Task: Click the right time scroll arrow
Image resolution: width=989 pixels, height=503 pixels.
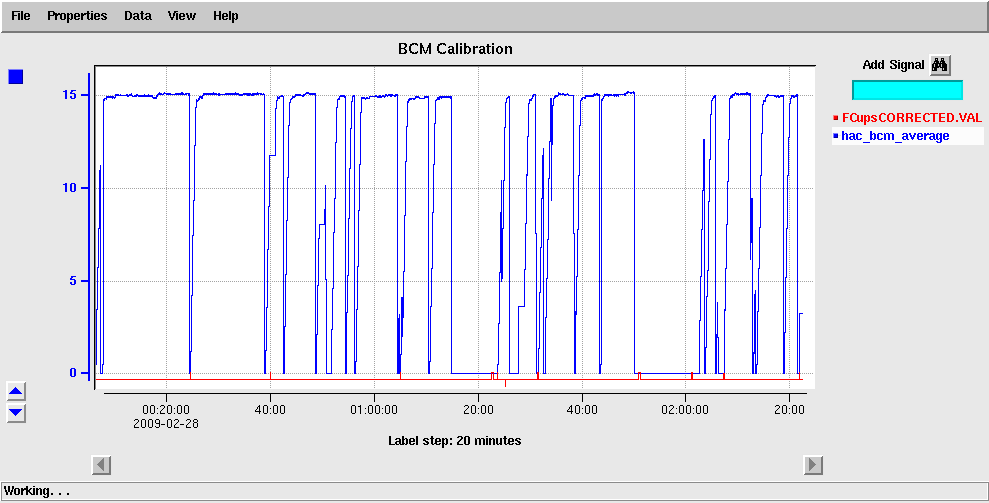Action: (813, 465)
